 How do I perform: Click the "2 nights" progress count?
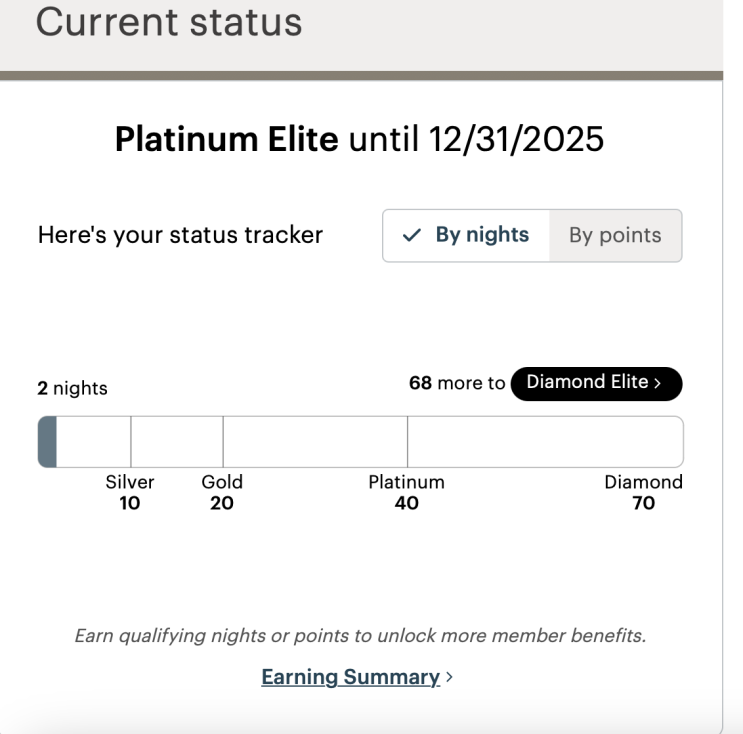tap(72, 388)
